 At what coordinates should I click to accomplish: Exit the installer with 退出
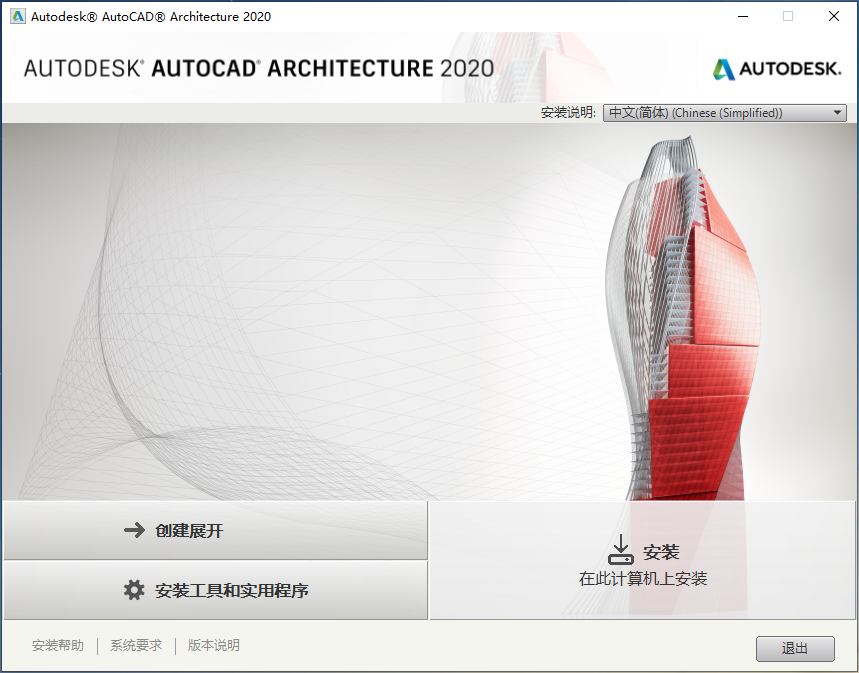point(795,648)
